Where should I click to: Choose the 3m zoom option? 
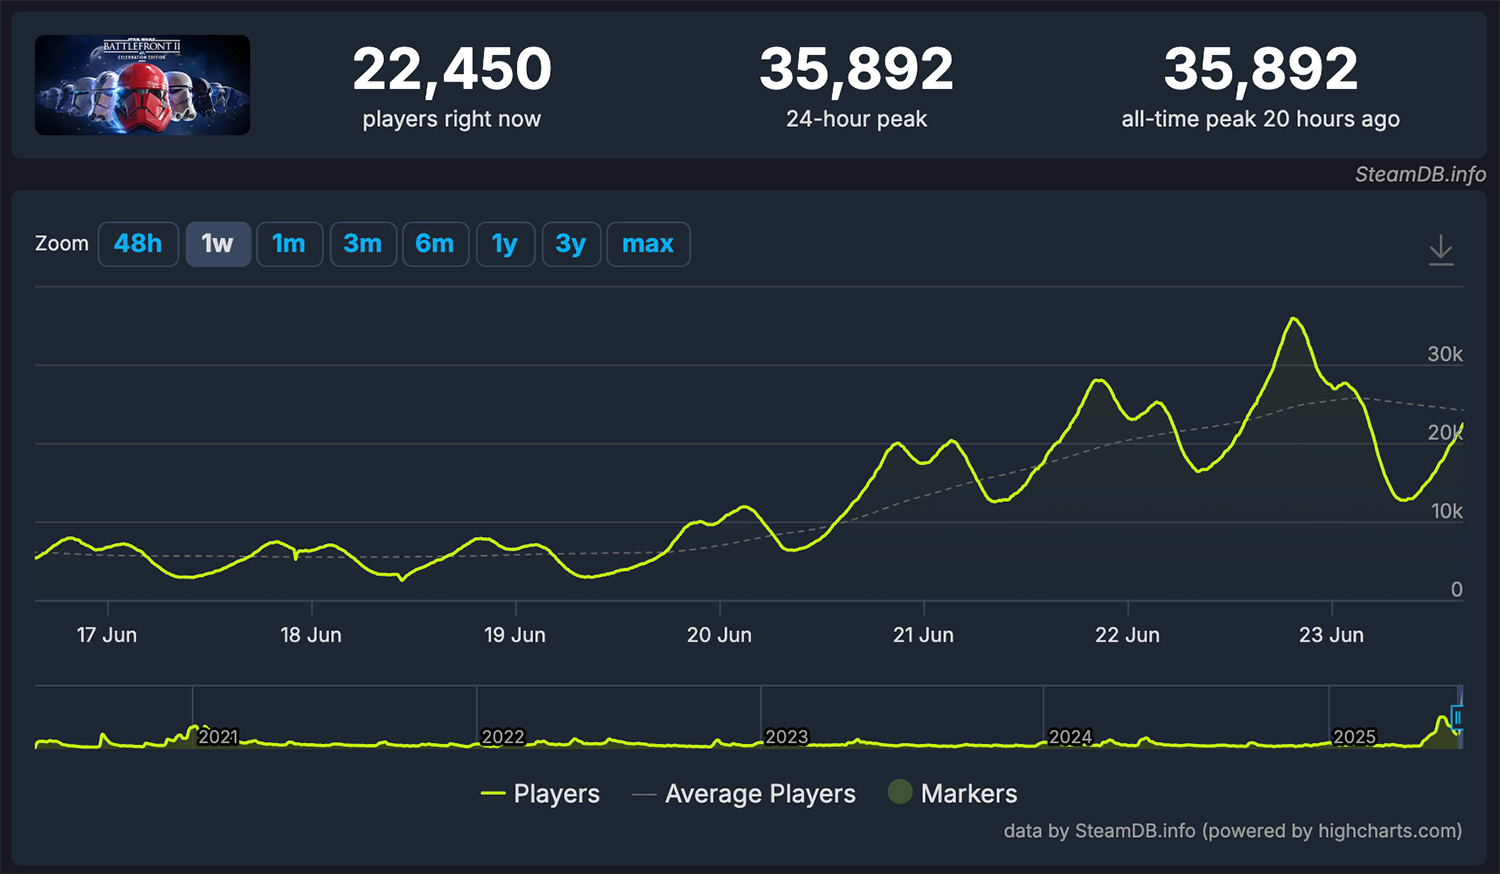[x=363, y=244]
